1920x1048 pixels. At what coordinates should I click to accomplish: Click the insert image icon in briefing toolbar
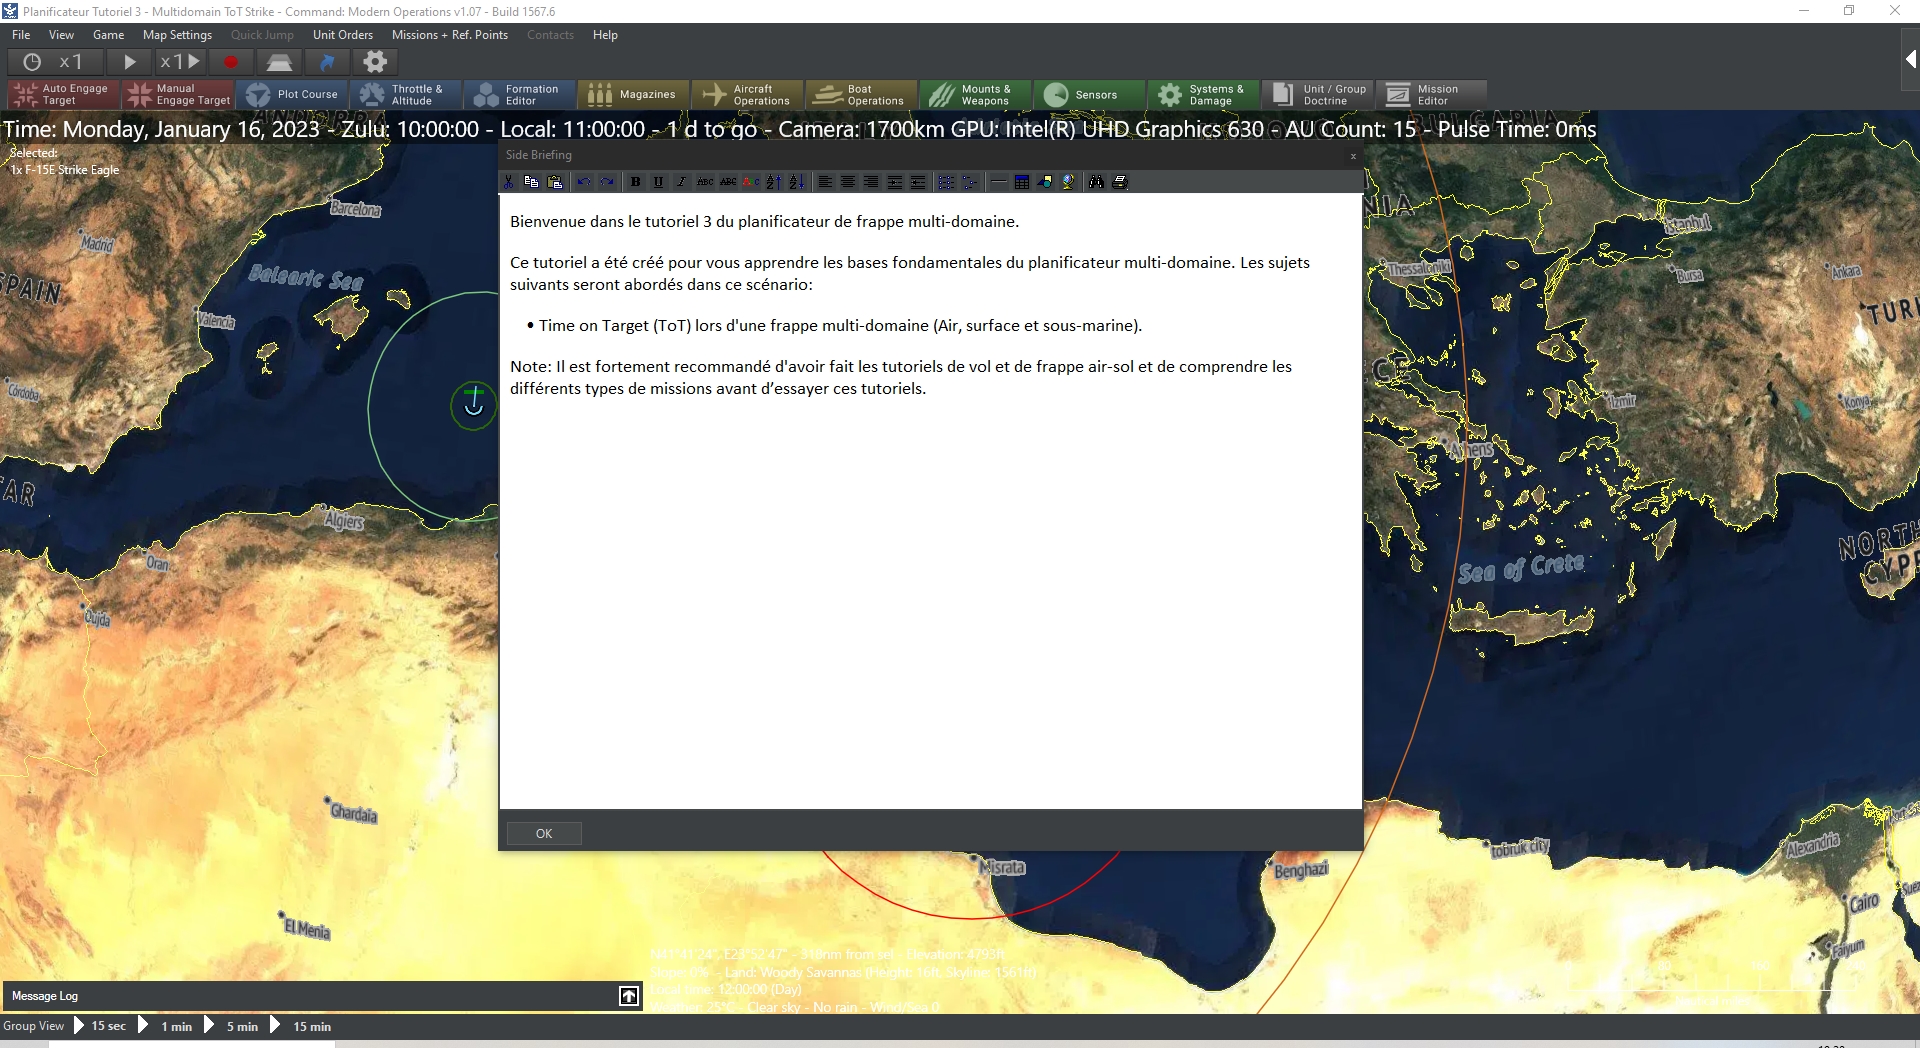1045,182
